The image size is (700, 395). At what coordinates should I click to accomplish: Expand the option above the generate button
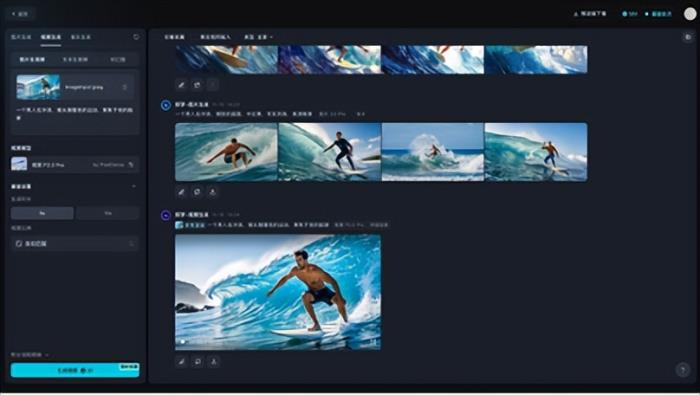29,354
